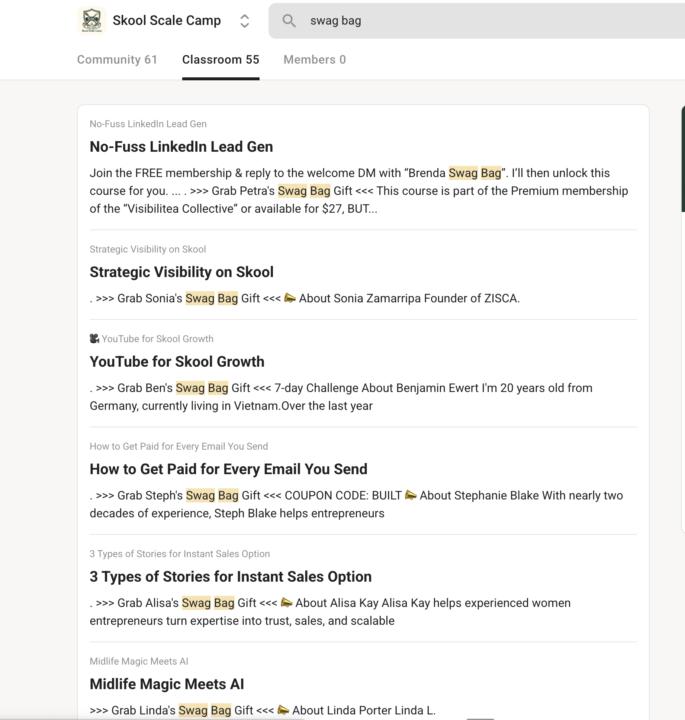Open Strategic Visibility on Skool result title
The height and width of the screenshot is (720, 685).
pyautogui.click(x=181, y=272)
